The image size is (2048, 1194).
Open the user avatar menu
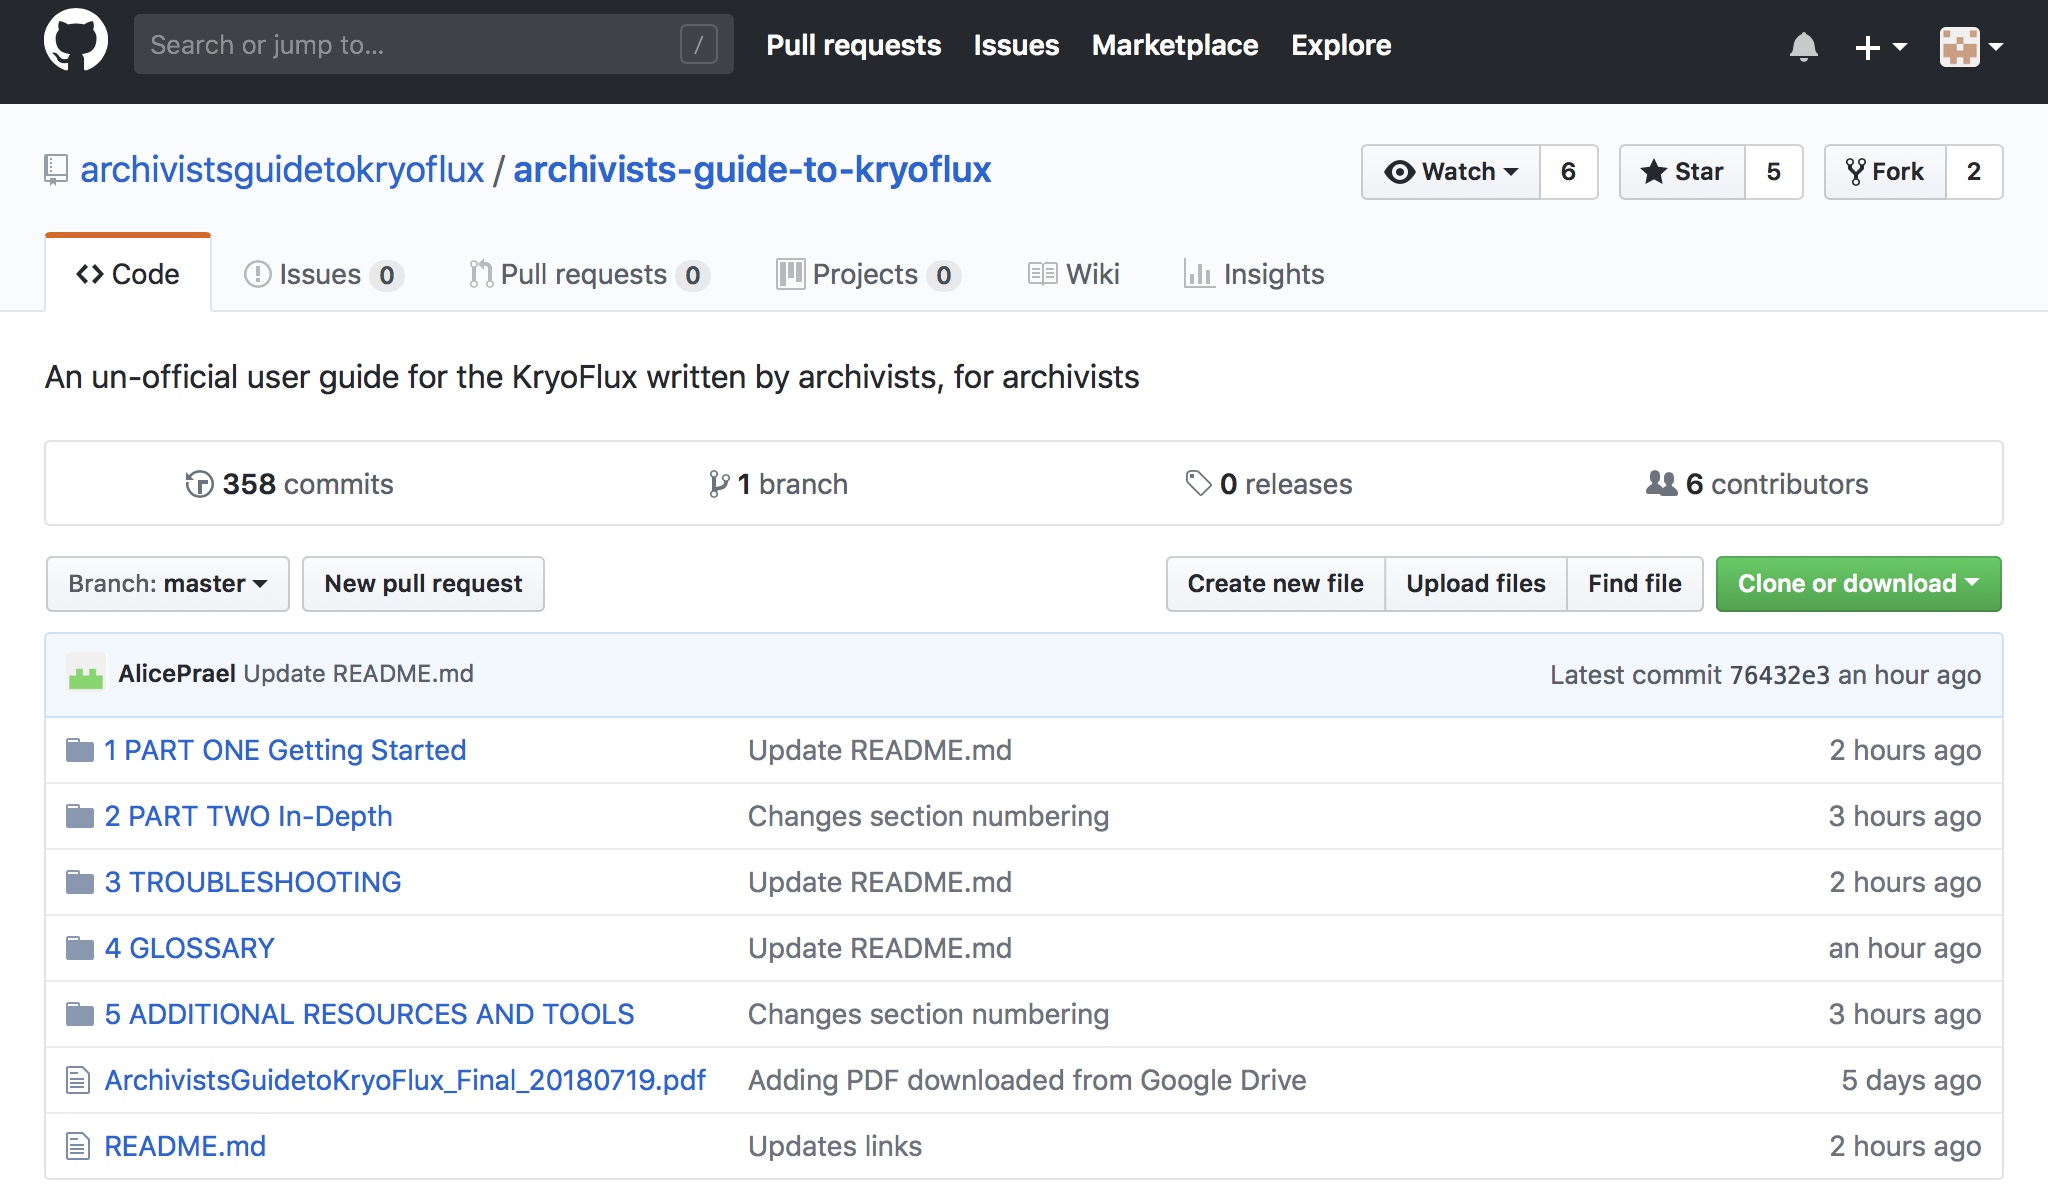coord(1971,46)
